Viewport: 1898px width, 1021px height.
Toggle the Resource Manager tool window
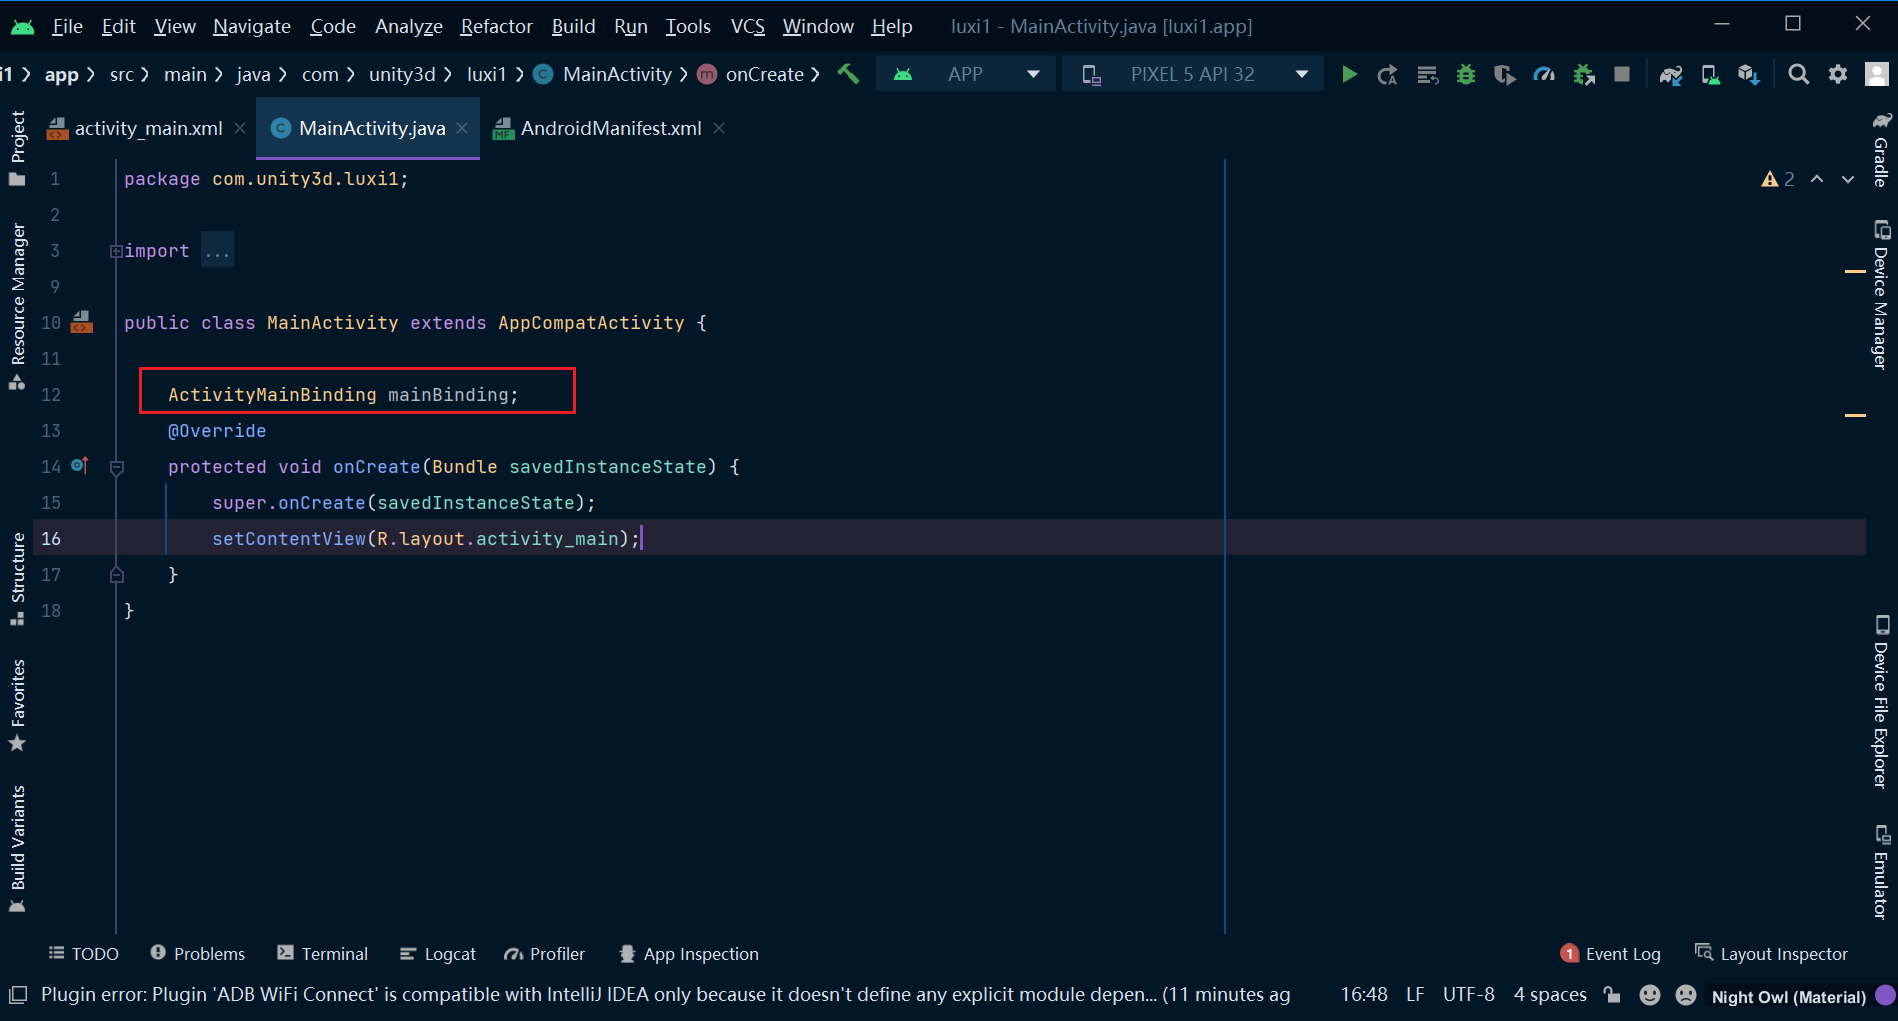[18, 306]
